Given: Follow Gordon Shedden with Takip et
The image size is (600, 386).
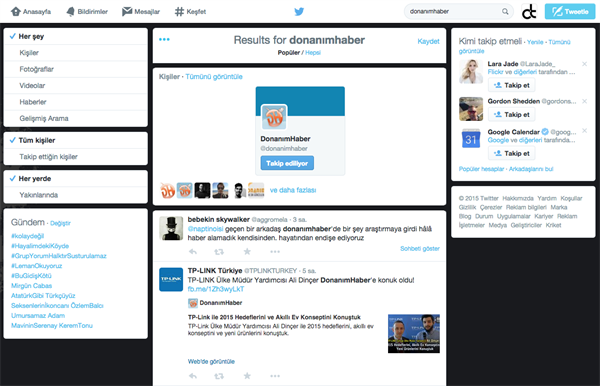Looking at the screenshot, I should 512,114.
